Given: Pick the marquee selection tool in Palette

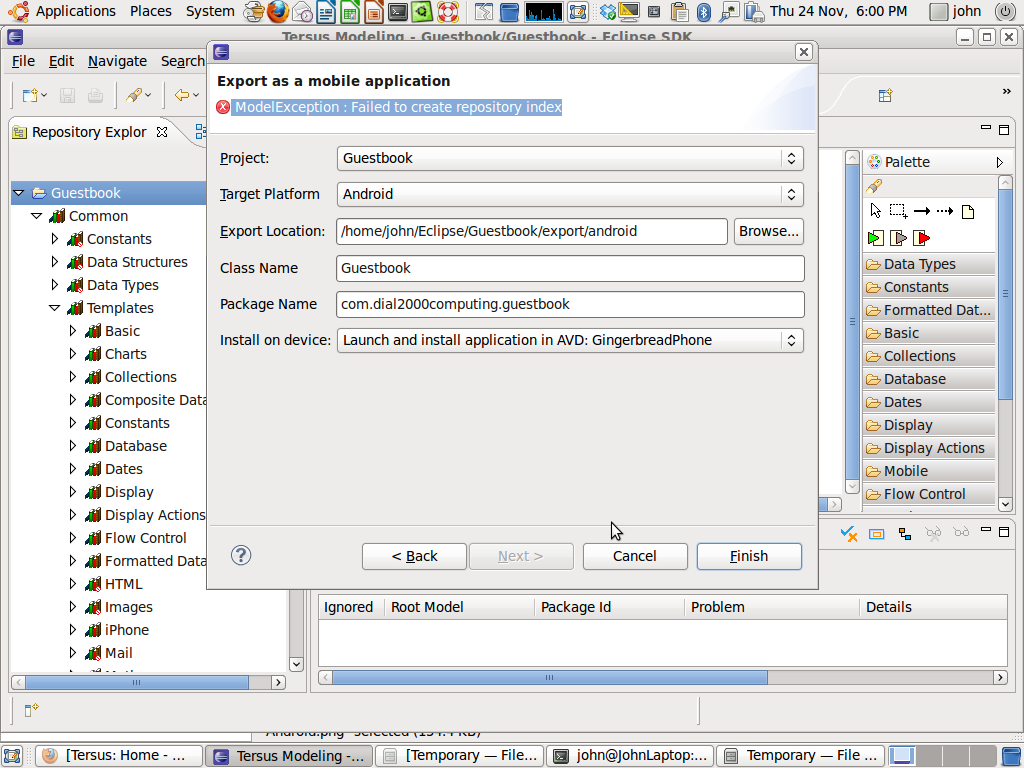Looking at the screenshot, I should pyautogui.click(x=898, y=211).
